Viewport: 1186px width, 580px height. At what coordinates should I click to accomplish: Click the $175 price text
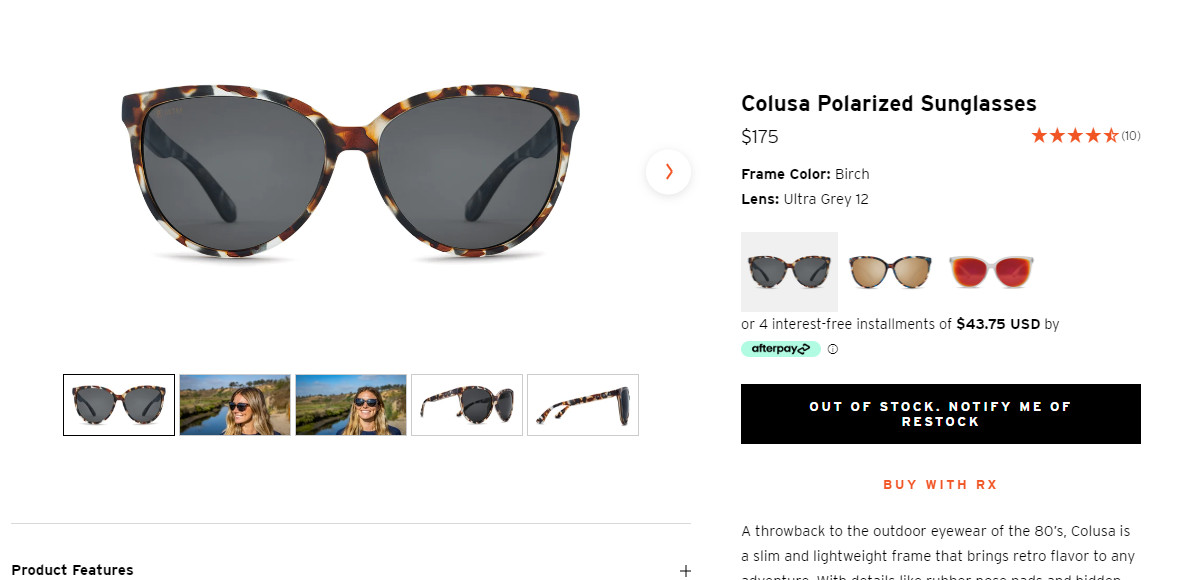760,137
